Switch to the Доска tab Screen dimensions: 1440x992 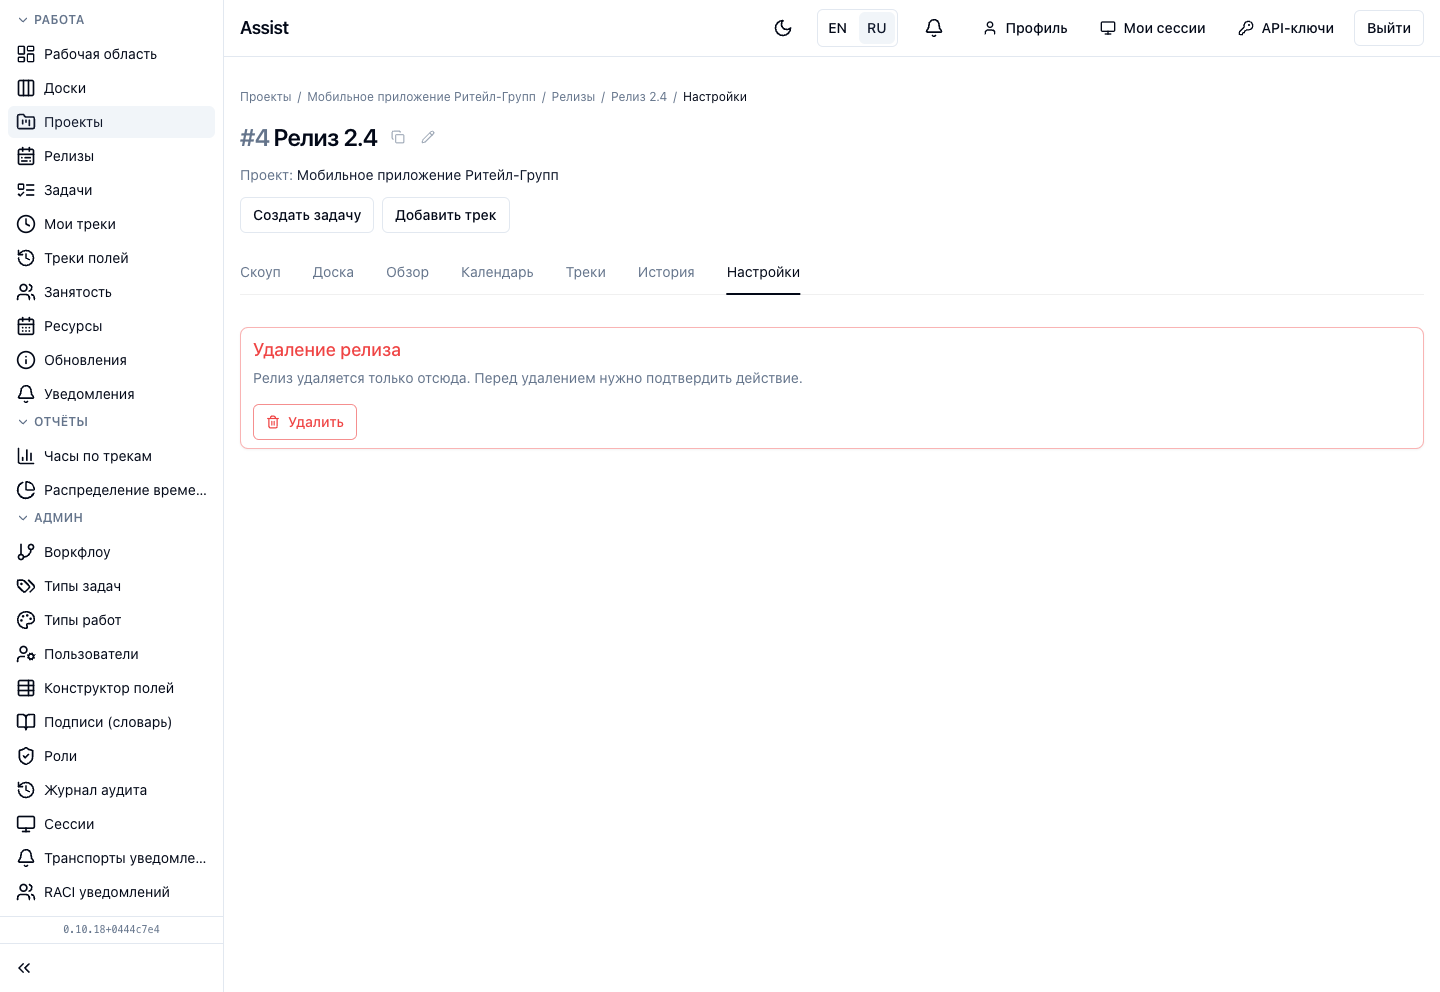tap(333, 272)
